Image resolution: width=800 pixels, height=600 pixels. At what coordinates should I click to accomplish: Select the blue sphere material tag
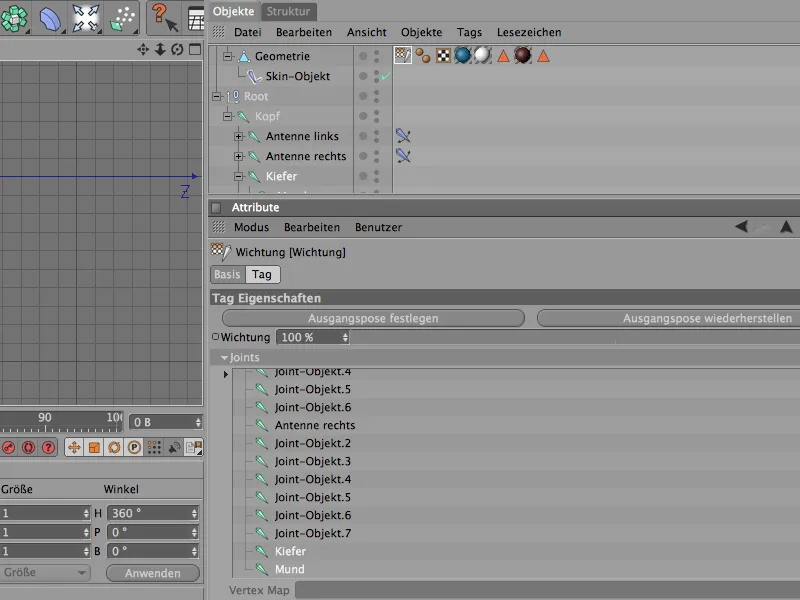(x=463, y=55)
